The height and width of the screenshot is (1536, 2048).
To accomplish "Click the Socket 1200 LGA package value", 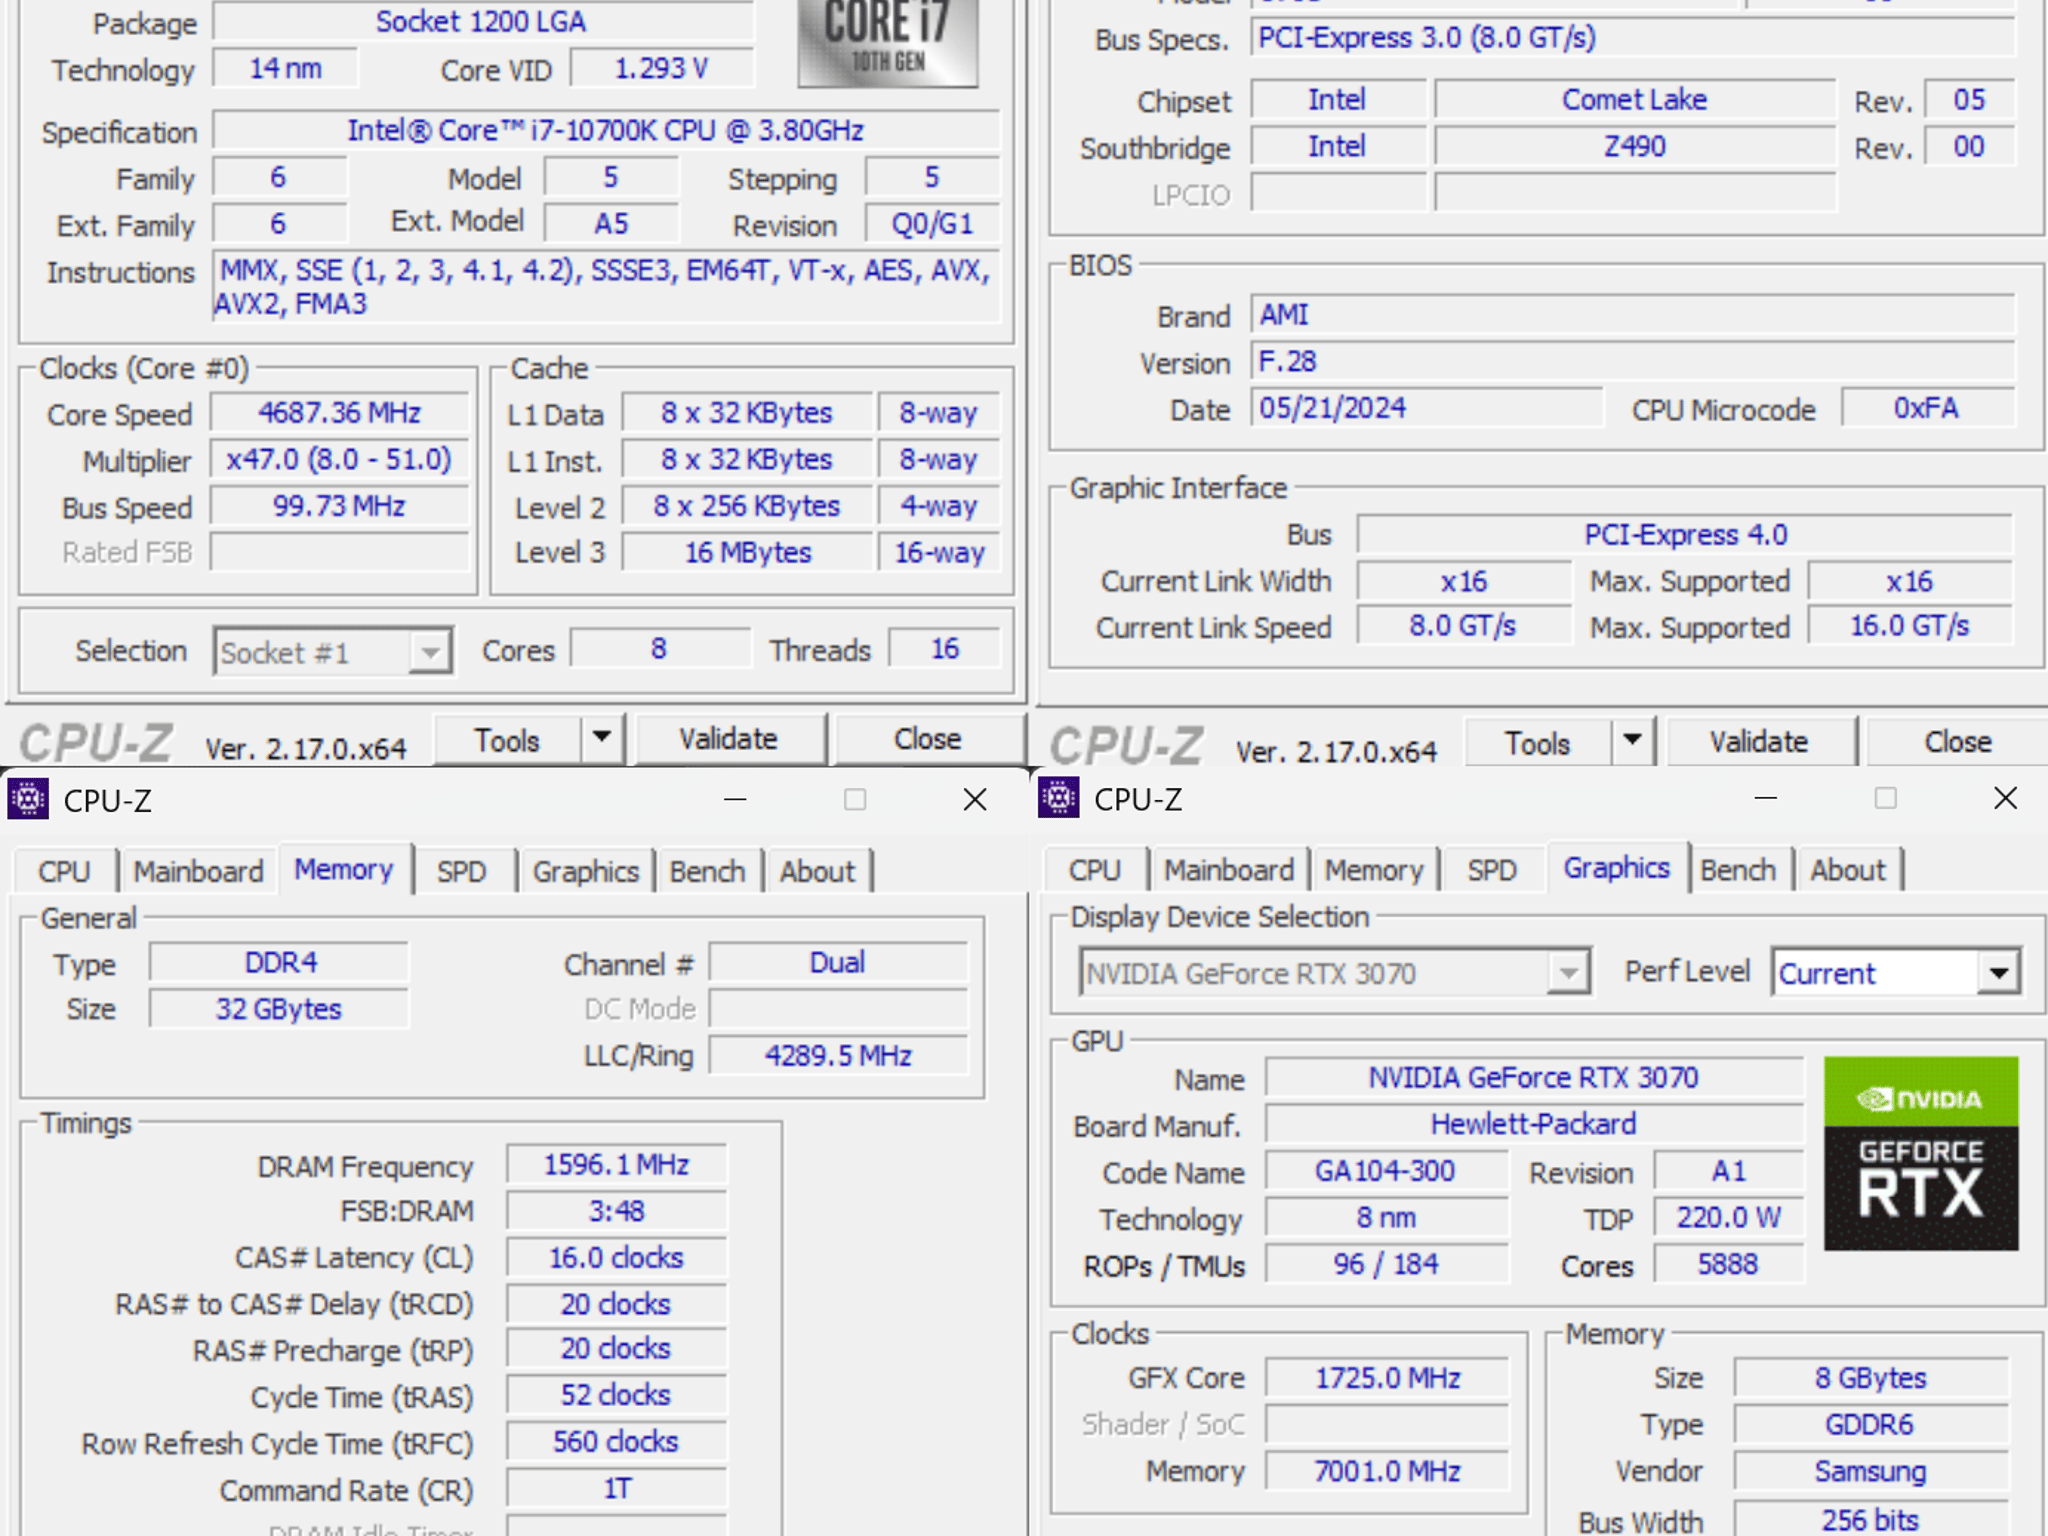I will 483,22.
